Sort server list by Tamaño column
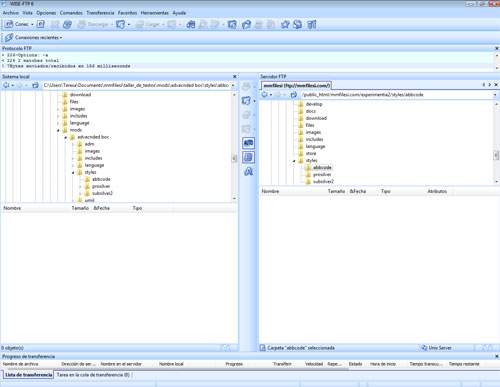The image size is (500, 387). point(336,191)
